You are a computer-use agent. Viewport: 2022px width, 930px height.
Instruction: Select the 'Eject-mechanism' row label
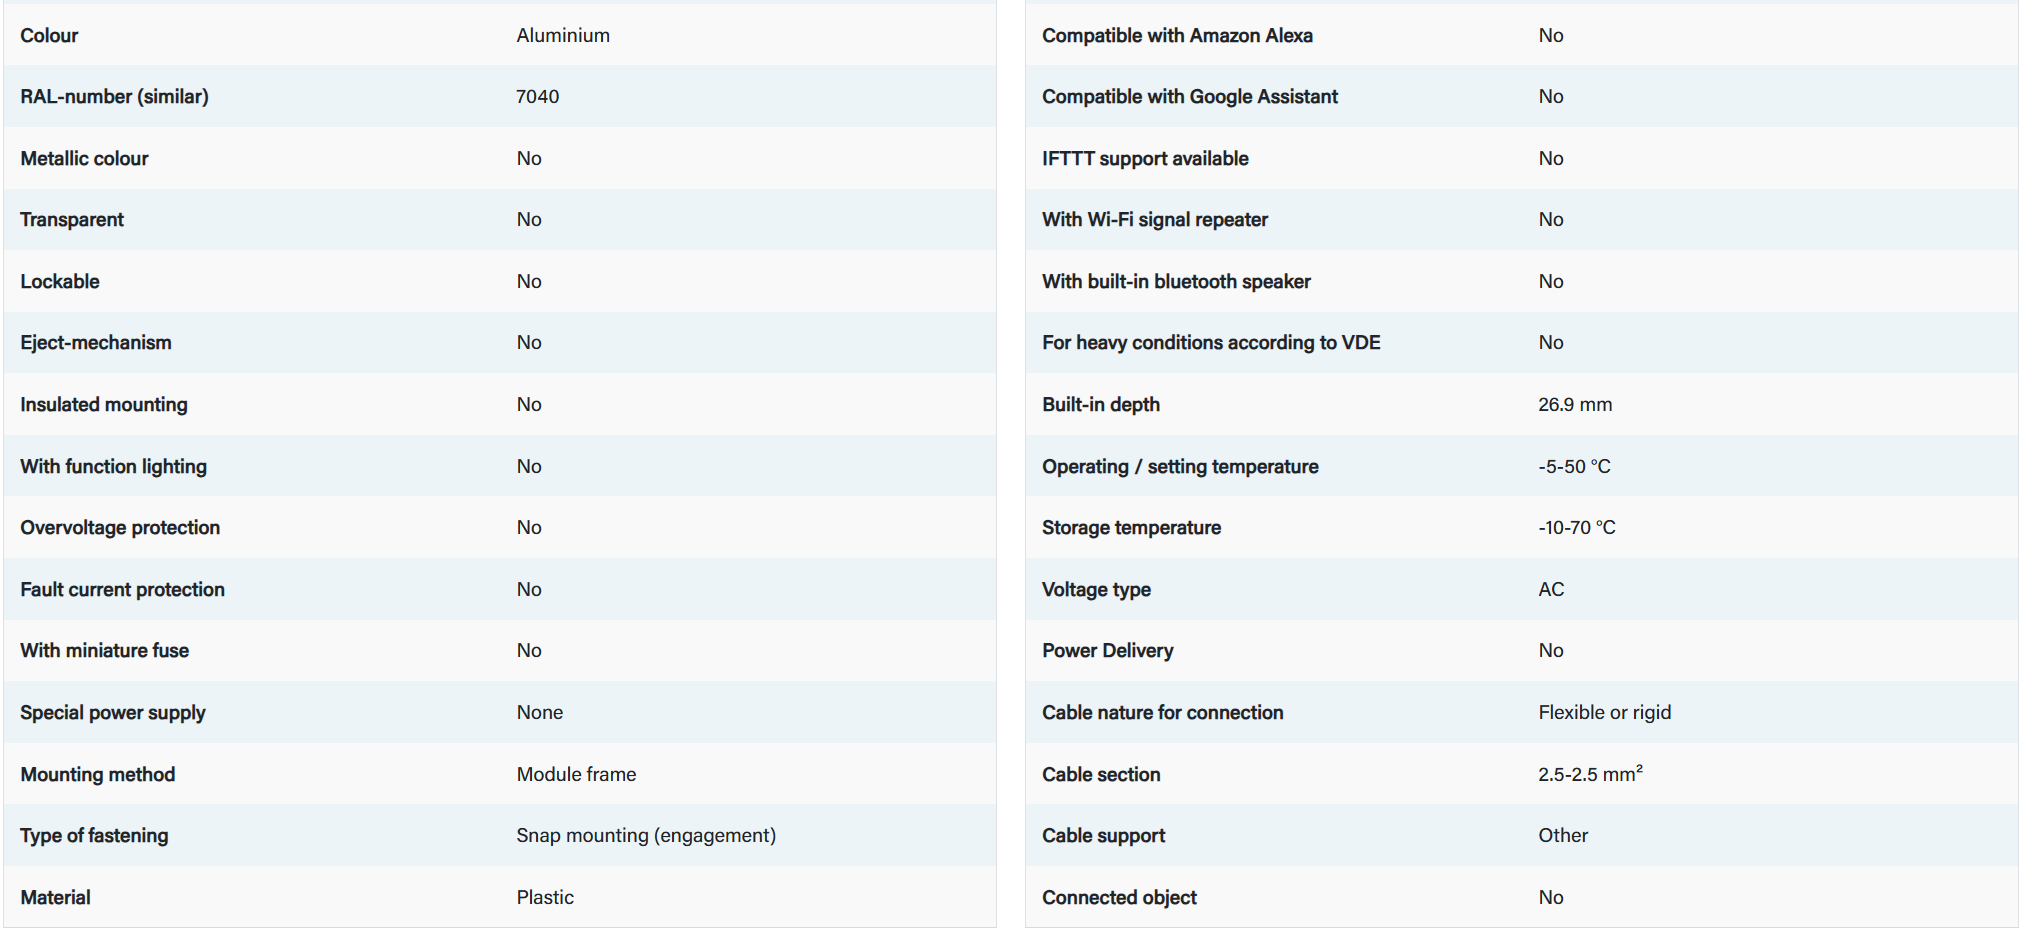click(x=95, y=343)
